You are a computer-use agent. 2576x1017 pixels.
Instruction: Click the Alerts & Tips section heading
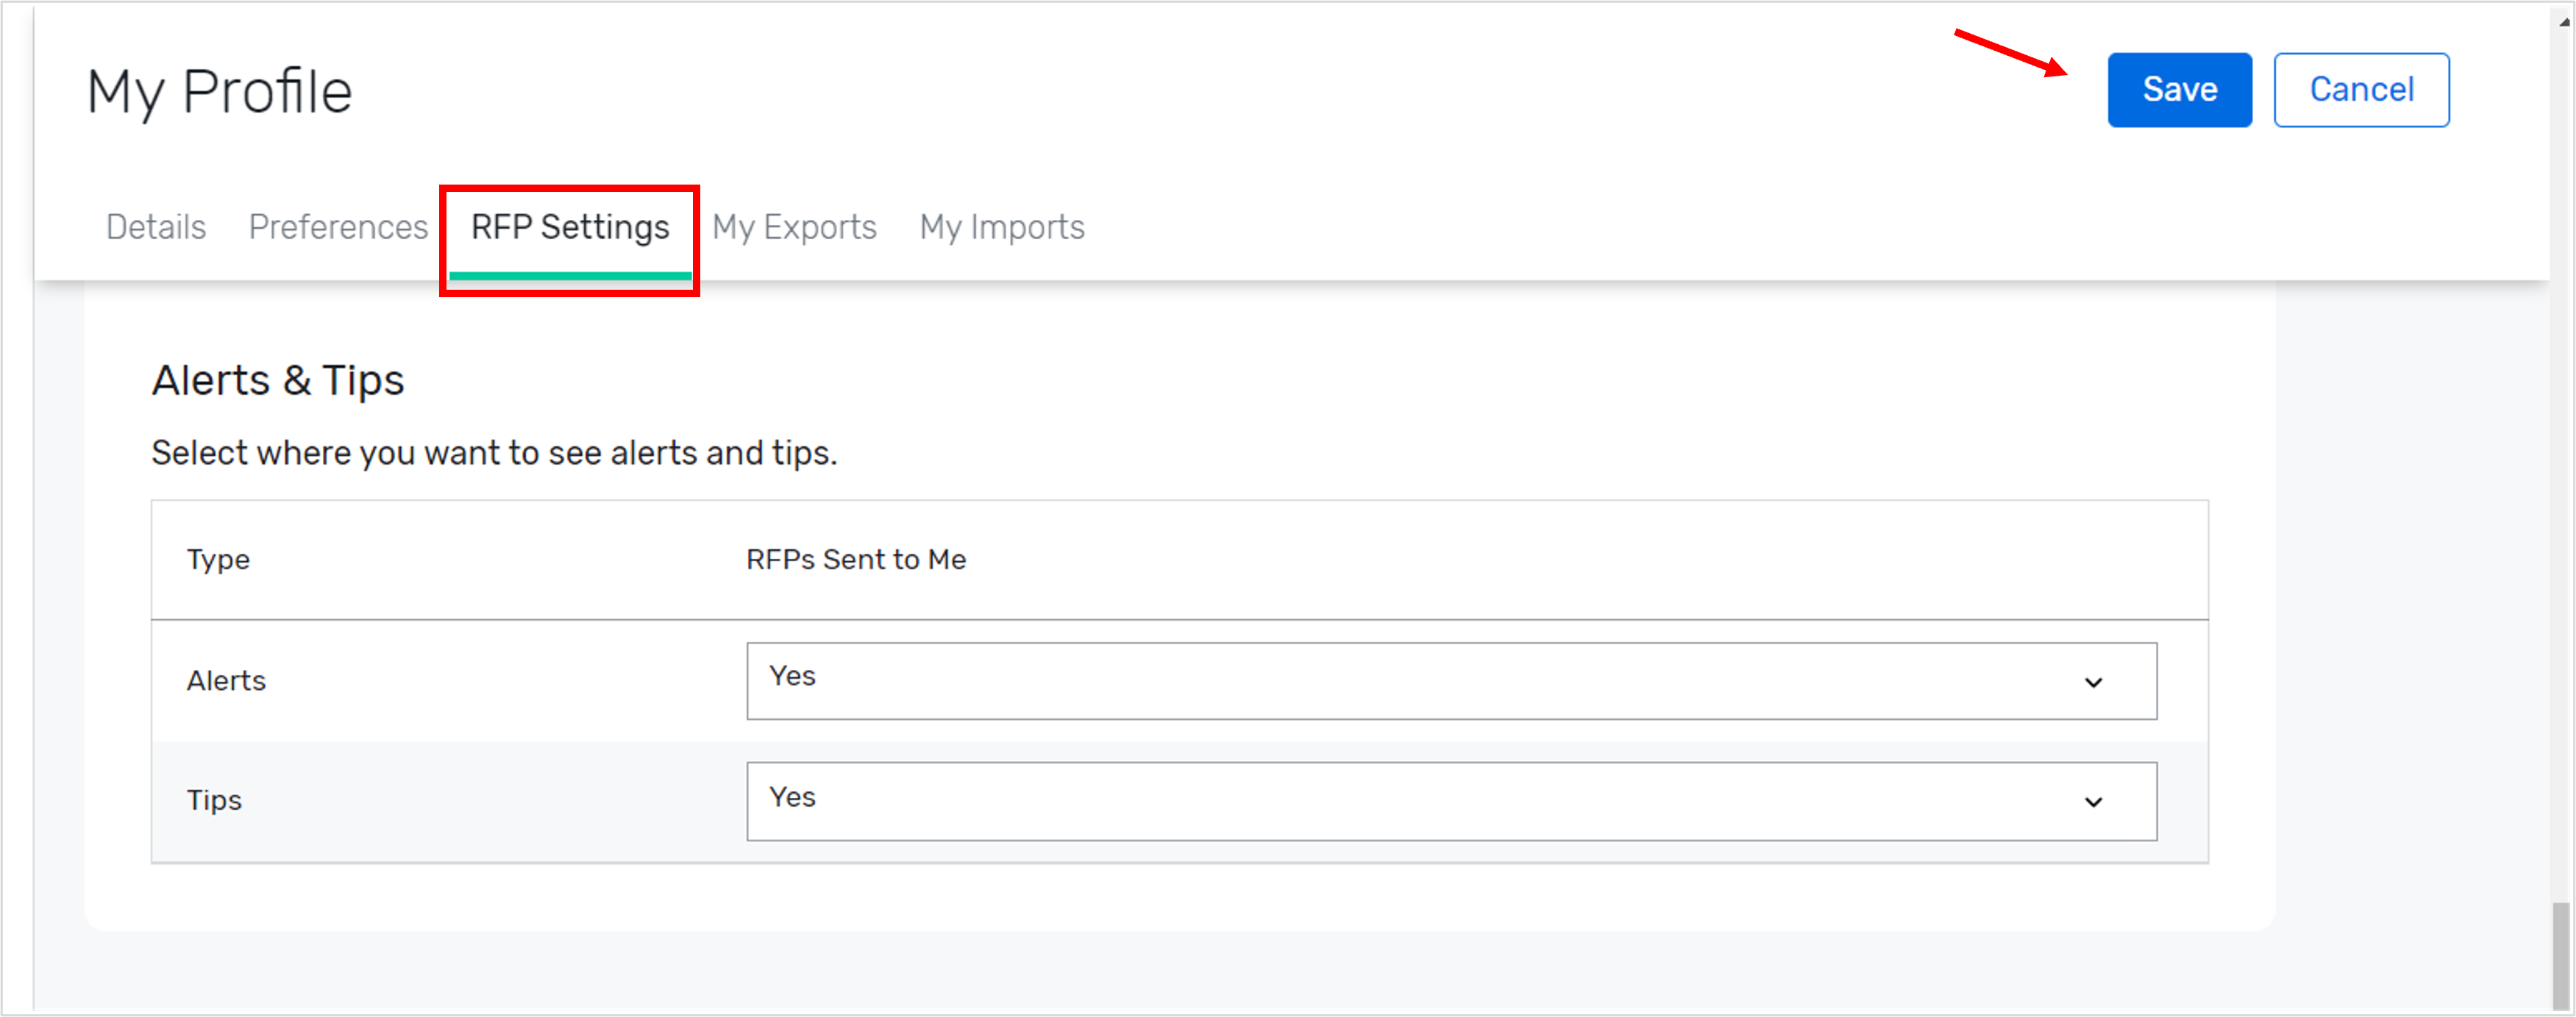tap(277, 380)
